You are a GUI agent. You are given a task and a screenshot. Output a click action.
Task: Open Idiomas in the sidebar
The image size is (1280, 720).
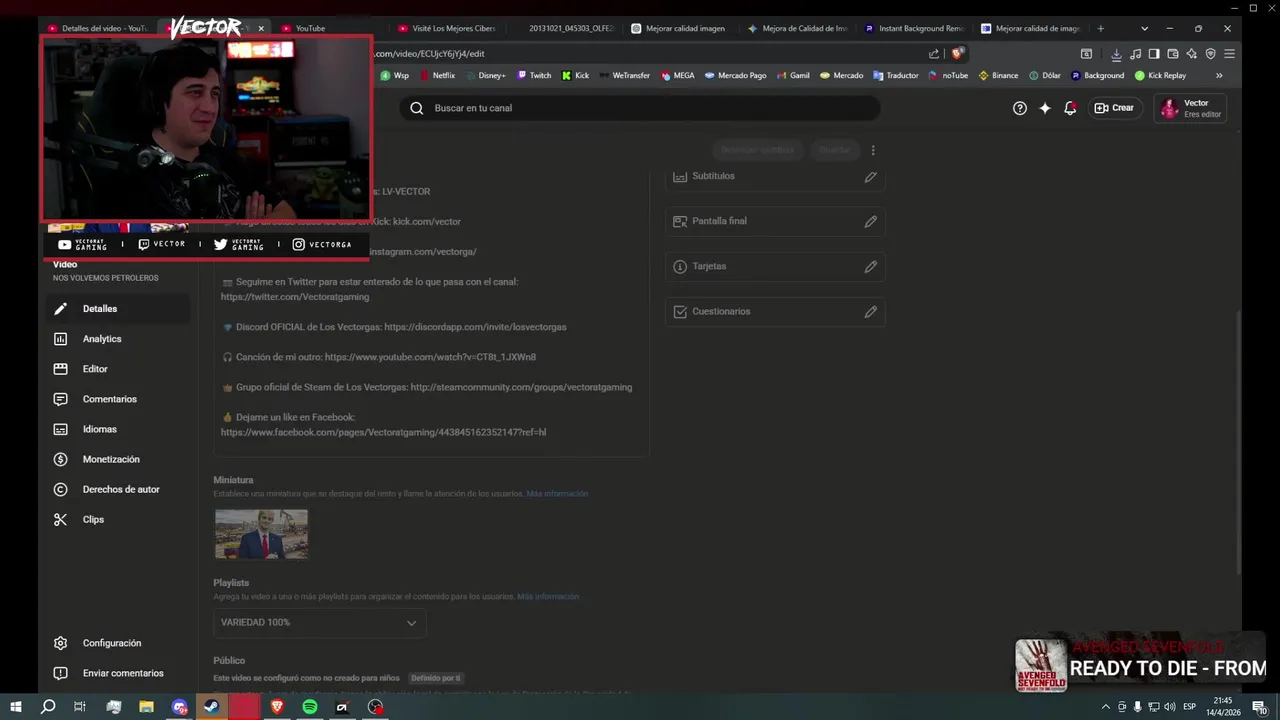click(x=118, y=429)
